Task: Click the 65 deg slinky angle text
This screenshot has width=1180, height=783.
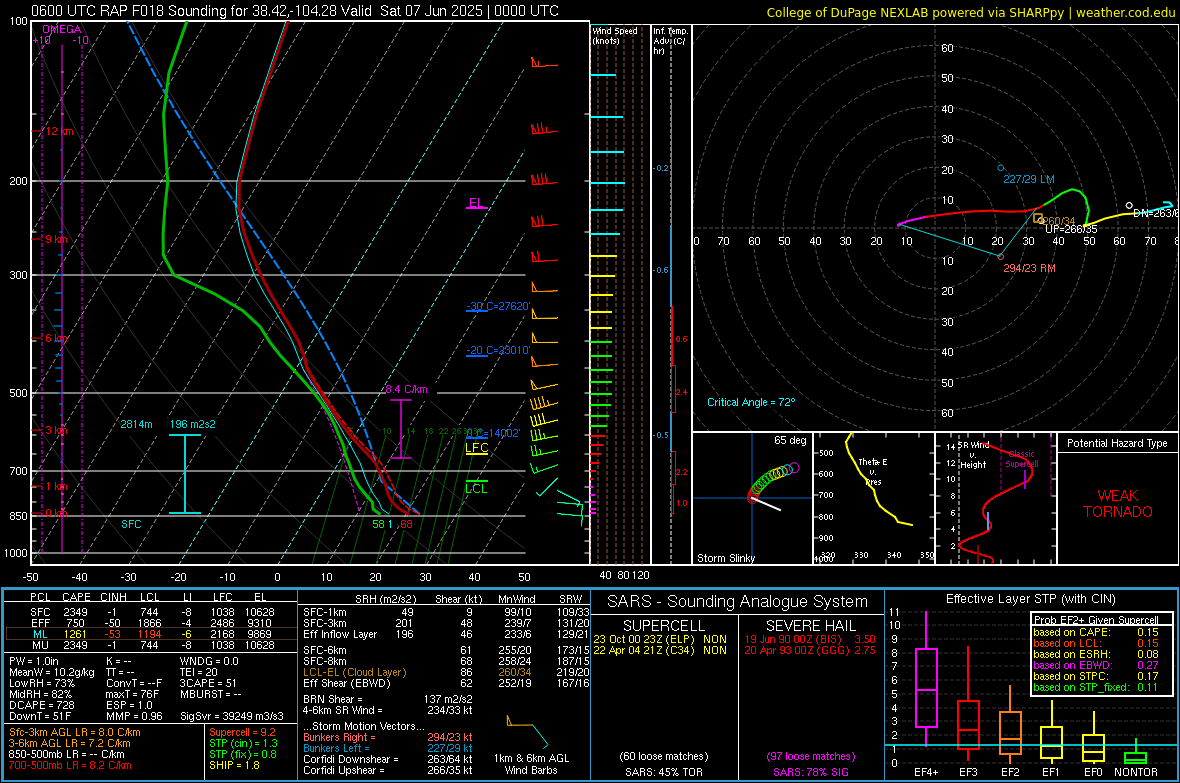Action: (x=790, y=440)
